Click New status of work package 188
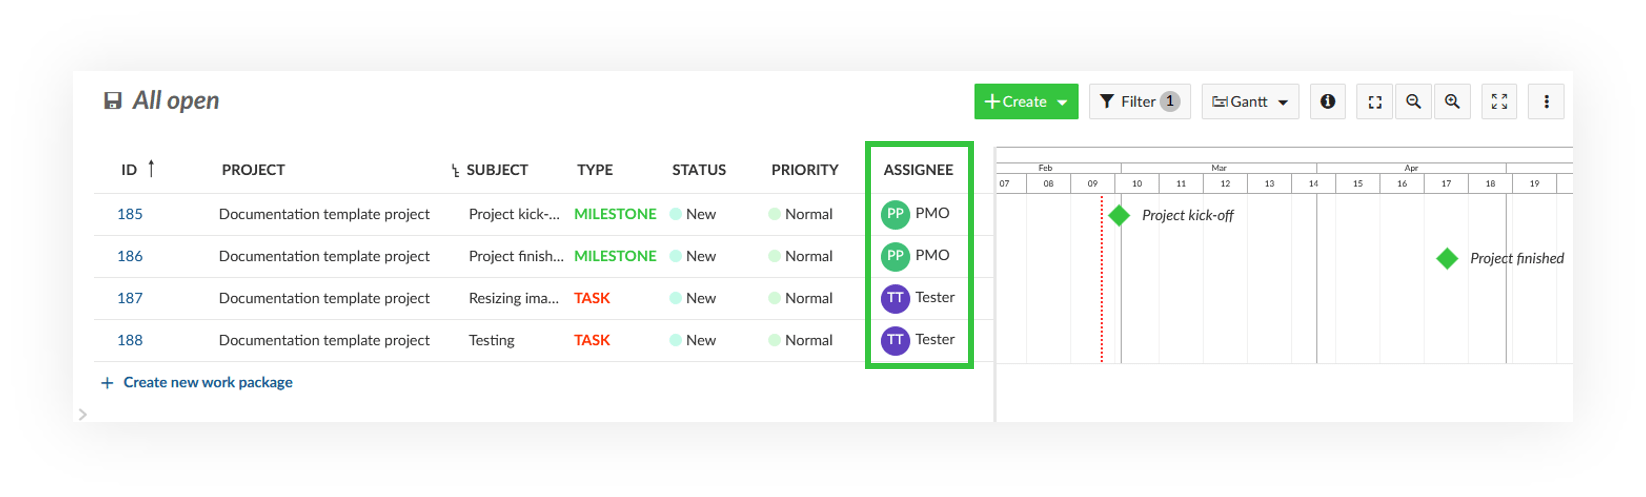The width and height of the screenshot is (1646, 497). (700, 340)
